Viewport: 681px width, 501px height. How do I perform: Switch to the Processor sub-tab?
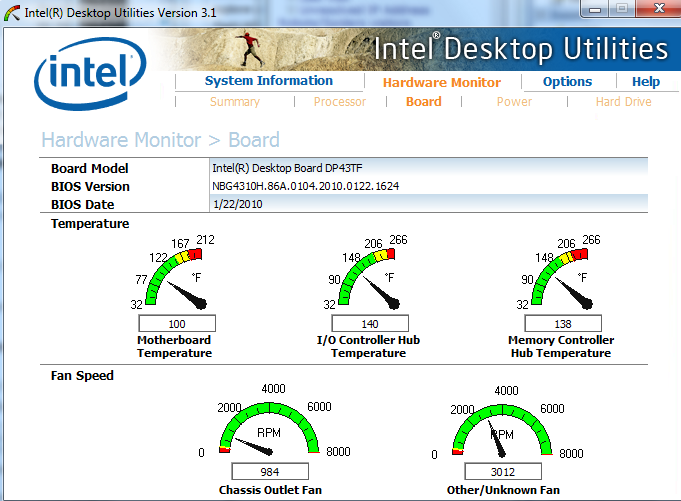click(340, 102)
